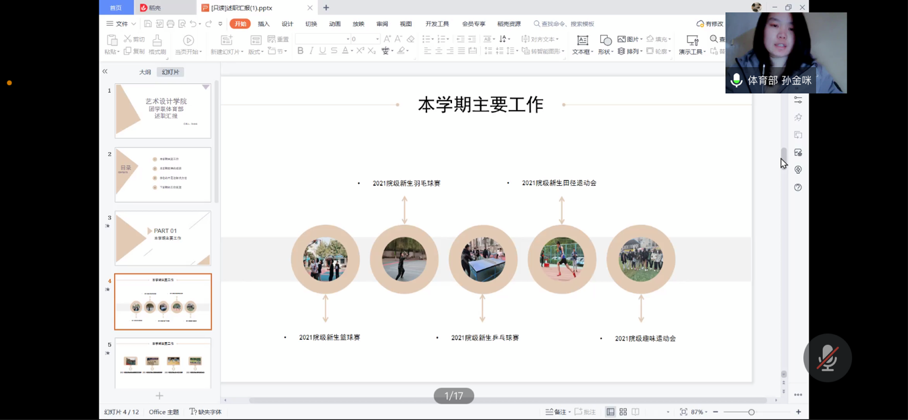908x420 pixels.
Task: Open the zoom percentage 87% dropdown
Action: coord(699,412)
